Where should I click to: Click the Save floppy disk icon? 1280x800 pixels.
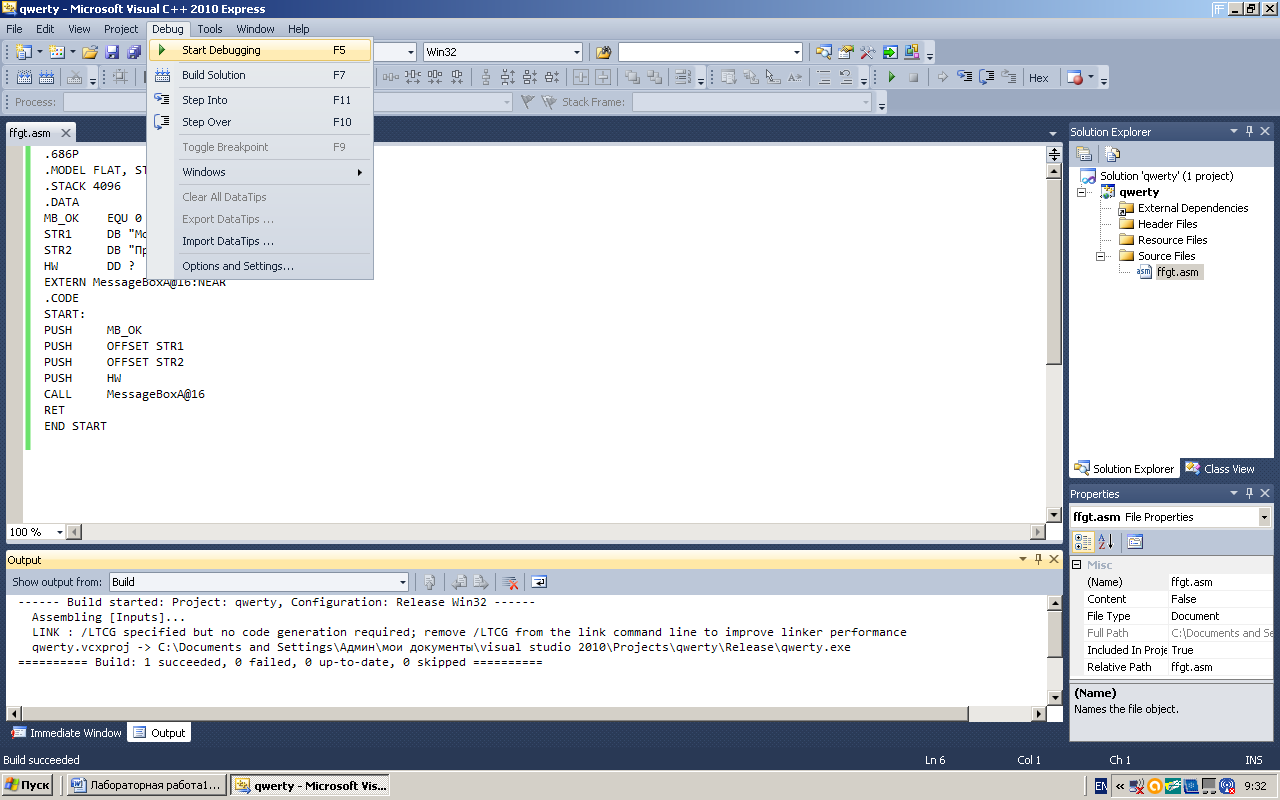[x=112, y=52]
